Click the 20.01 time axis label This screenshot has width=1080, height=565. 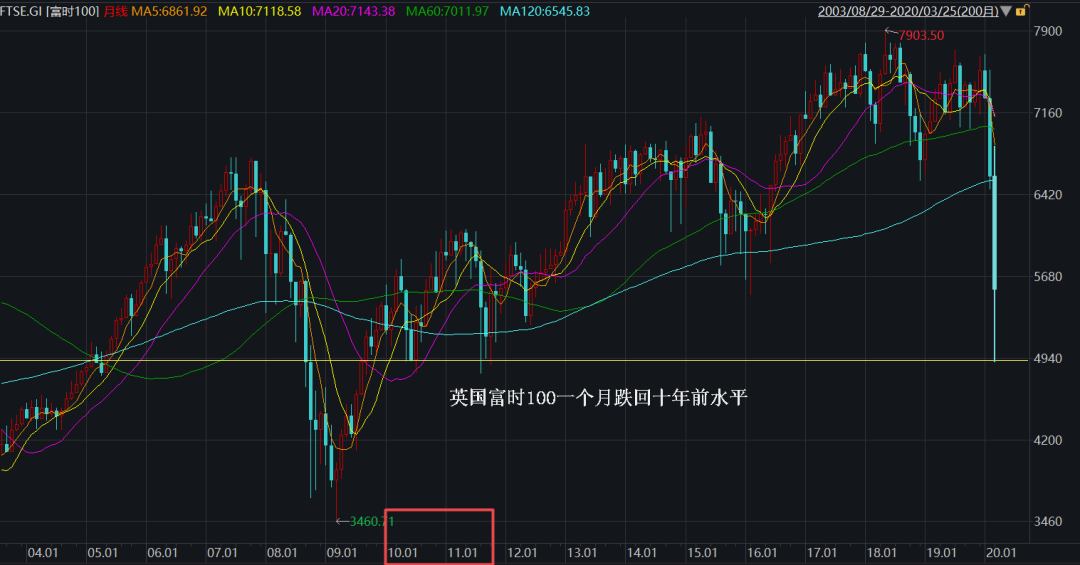[x=1001, y=553]
